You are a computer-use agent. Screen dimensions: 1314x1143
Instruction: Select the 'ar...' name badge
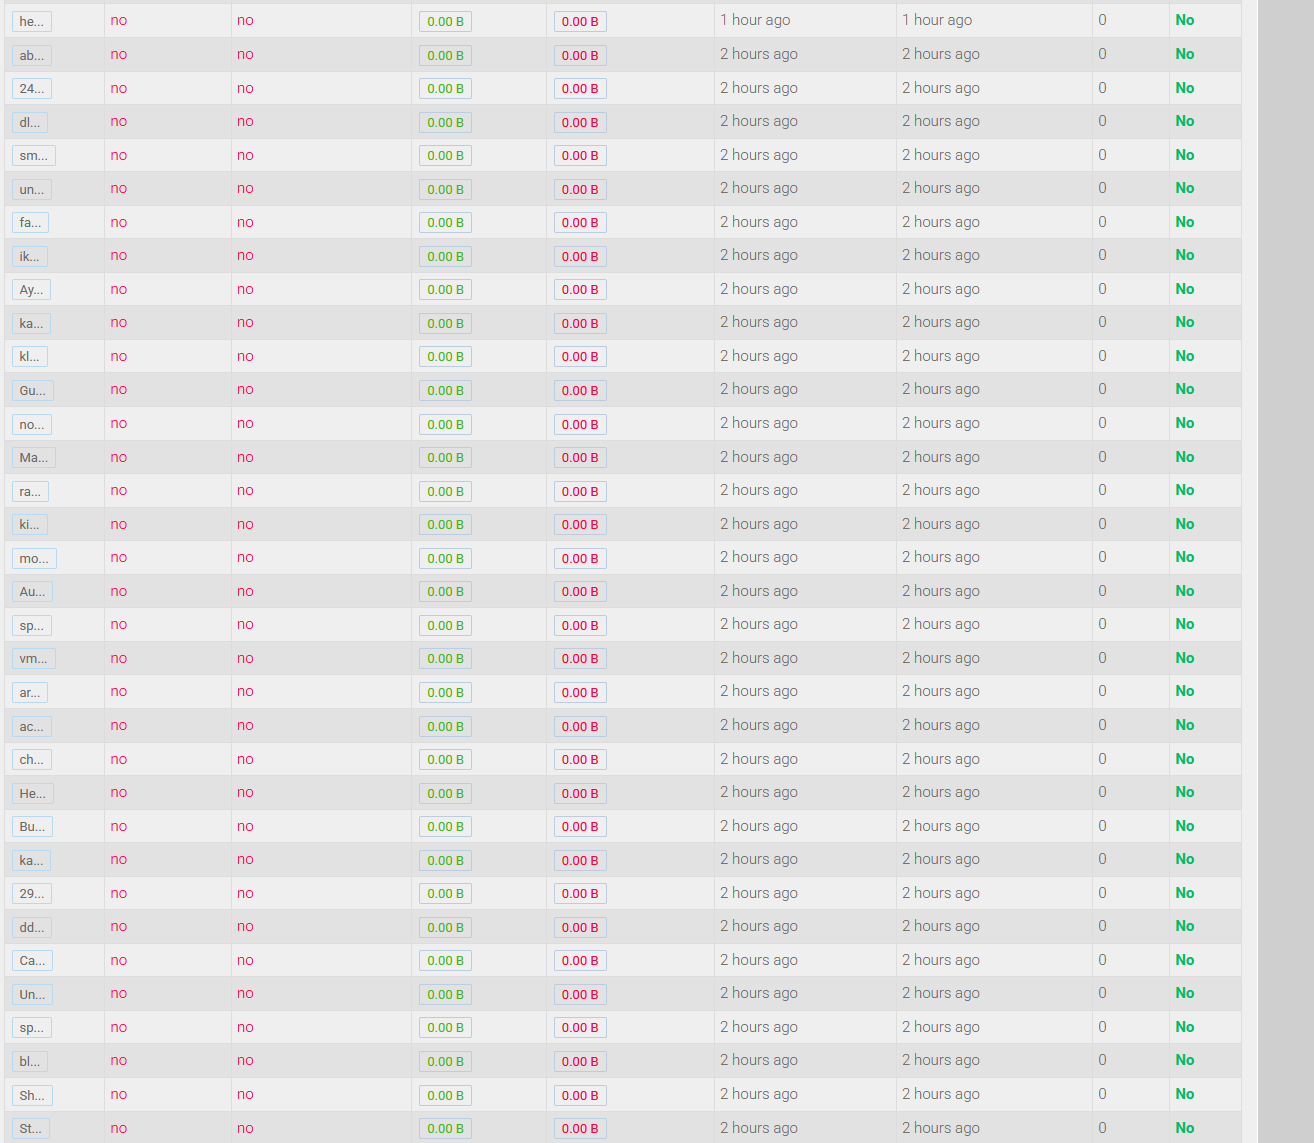30,692
